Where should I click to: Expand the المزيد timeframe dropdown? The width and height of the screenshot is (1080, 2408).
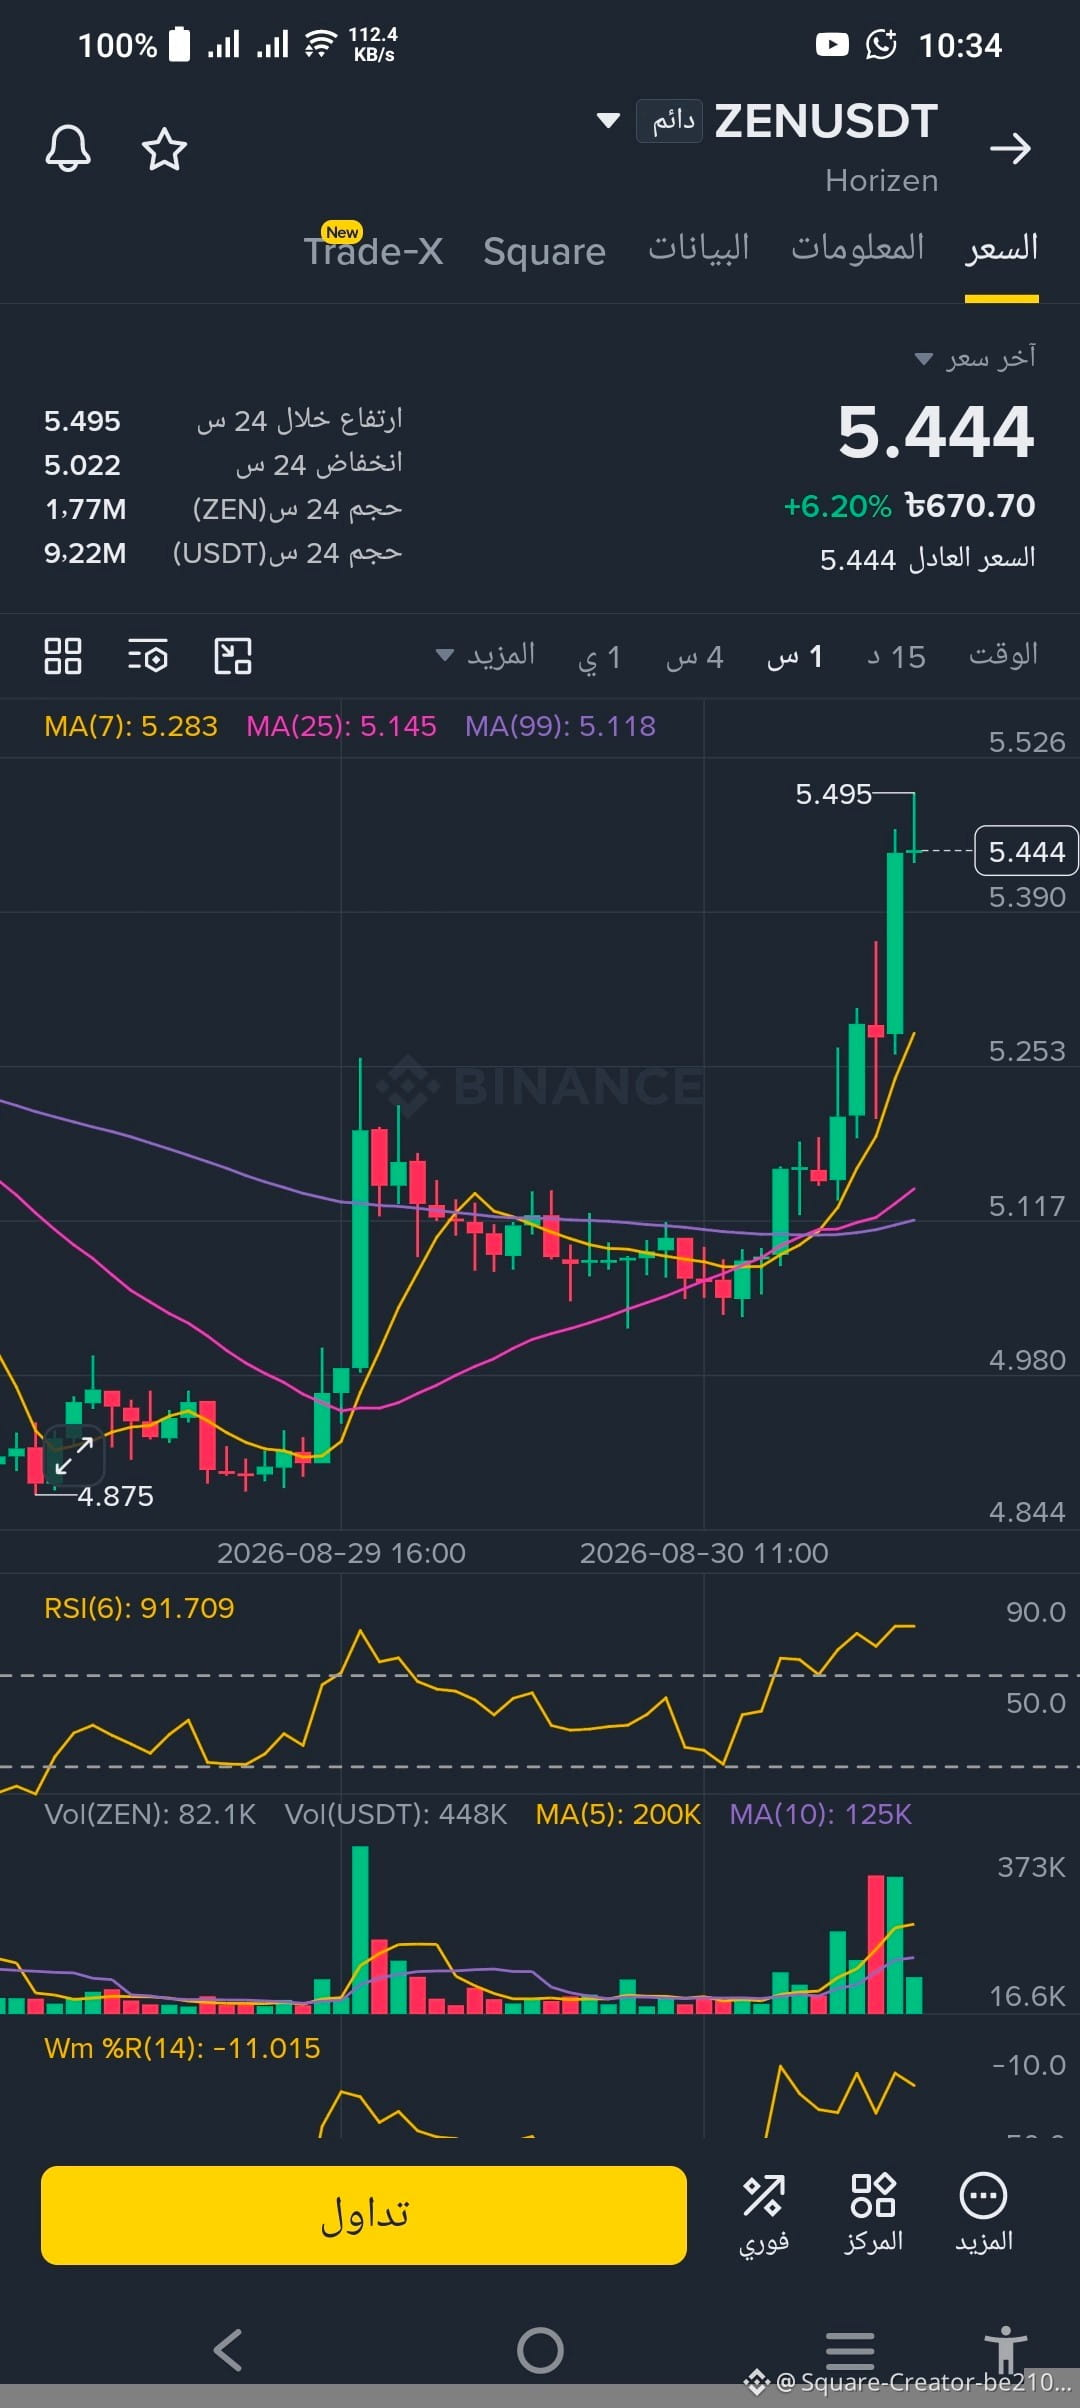(x=486, y=656)
